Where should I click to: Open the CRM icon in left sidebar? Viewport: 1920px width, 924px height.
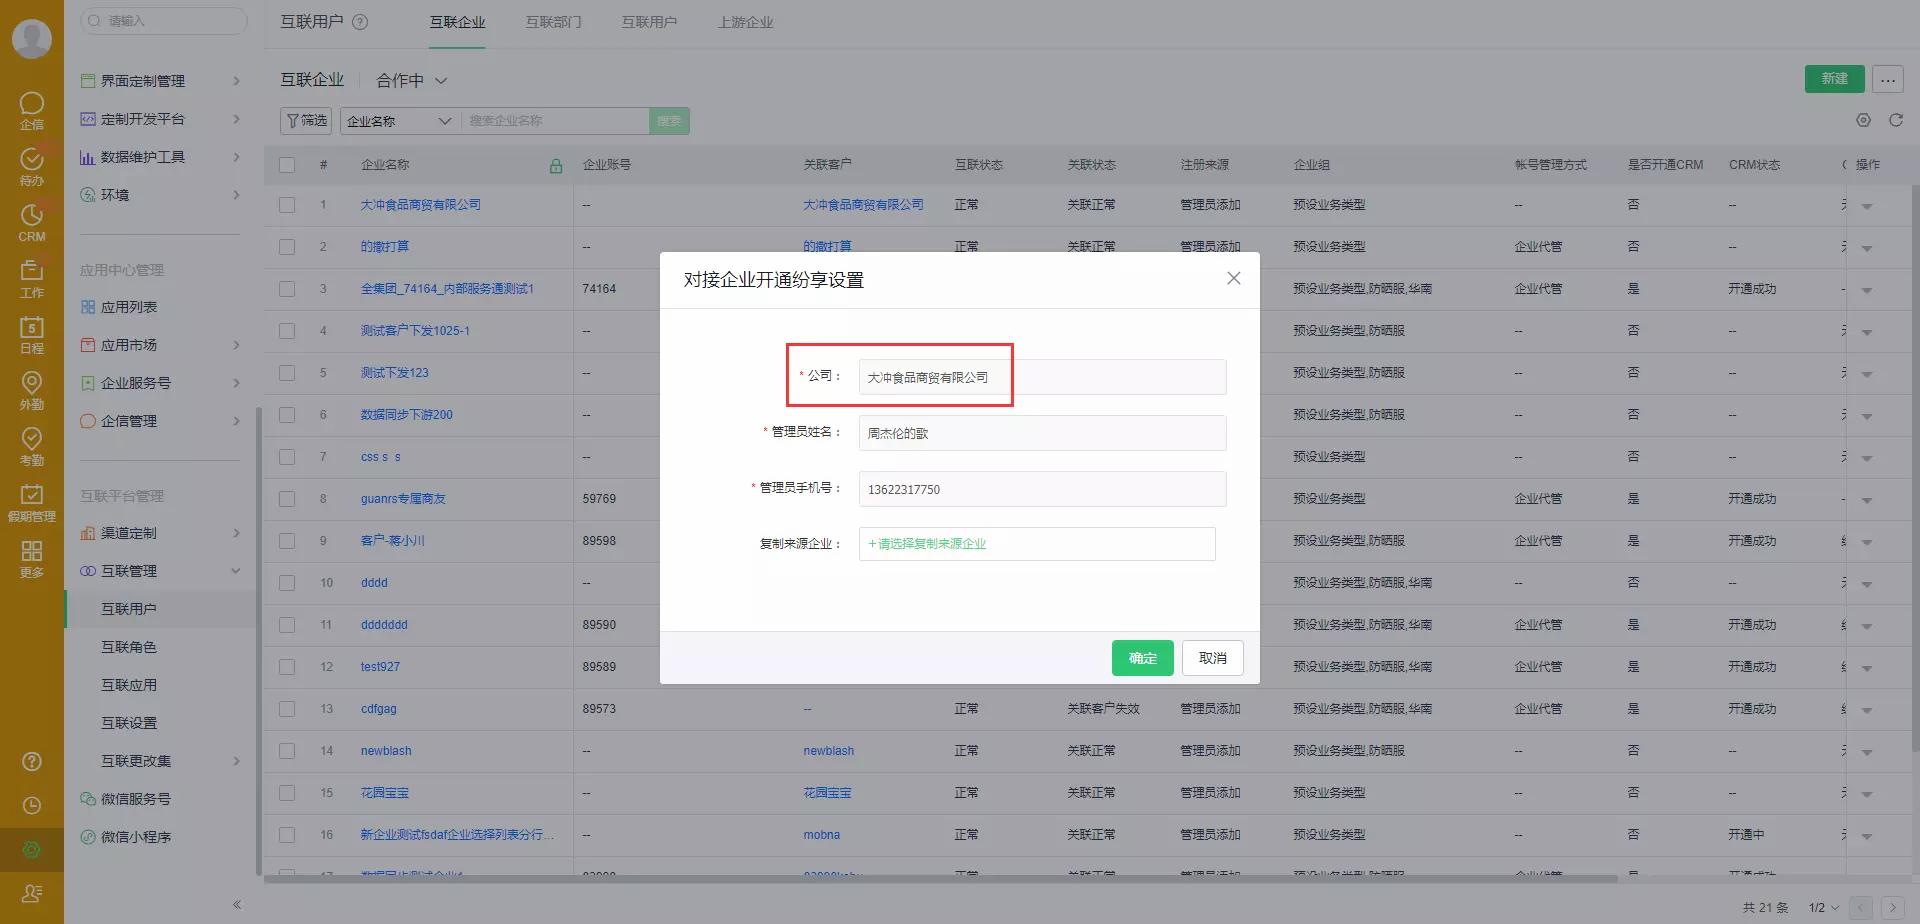tap(31, 219)
